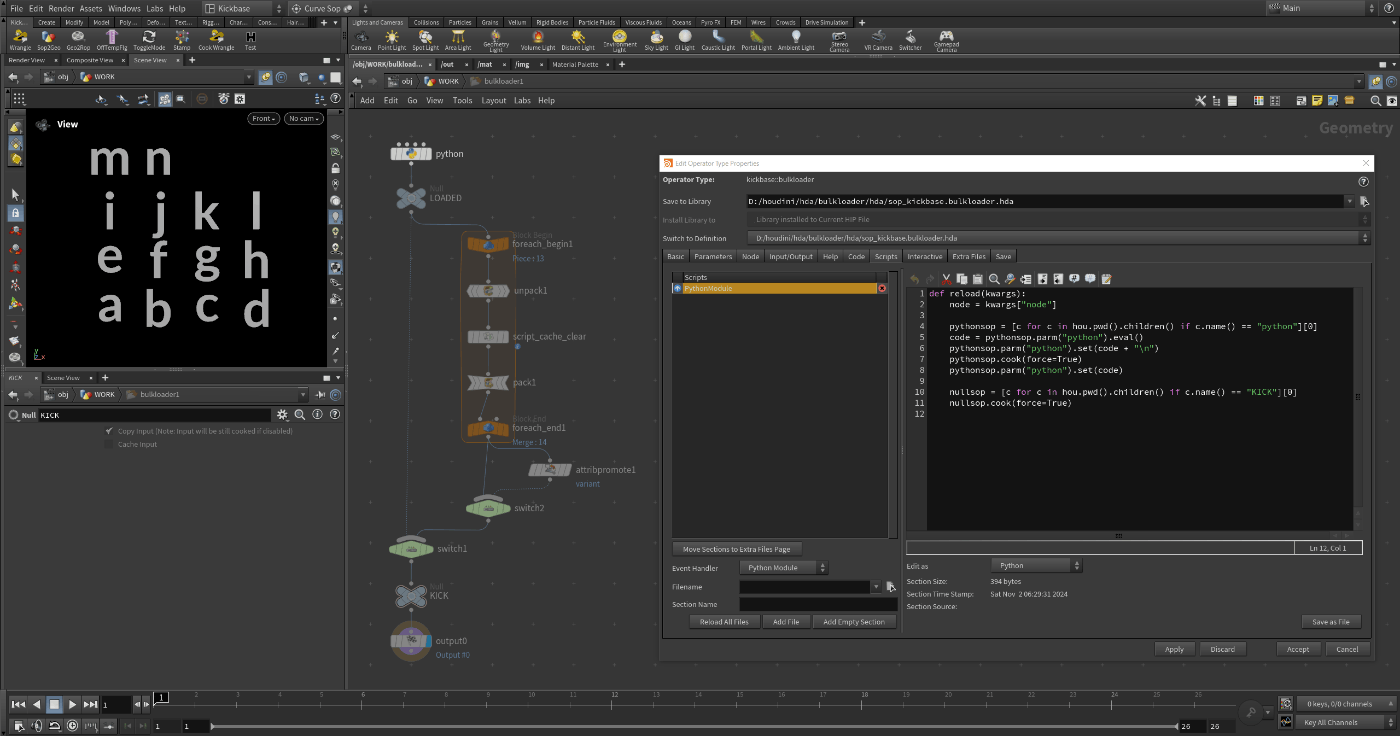This screenshot has width=1400, height=736.
Task: Create a Volume Light
Action: tap(538, 40)
